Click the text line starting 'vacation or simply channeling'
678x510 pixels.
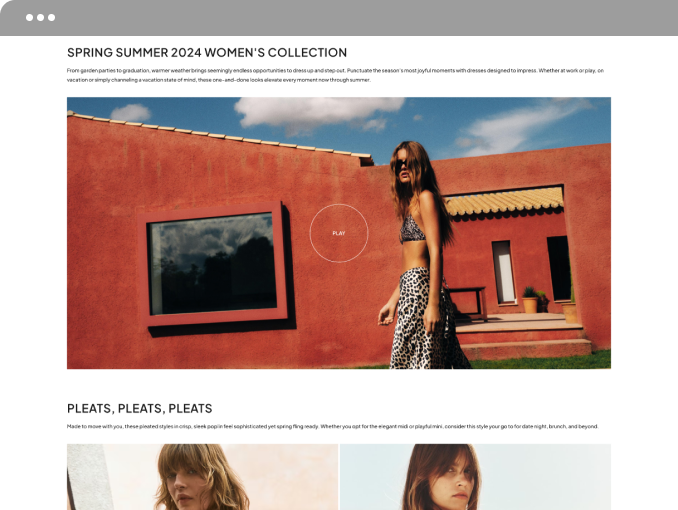tap(219, 80)
